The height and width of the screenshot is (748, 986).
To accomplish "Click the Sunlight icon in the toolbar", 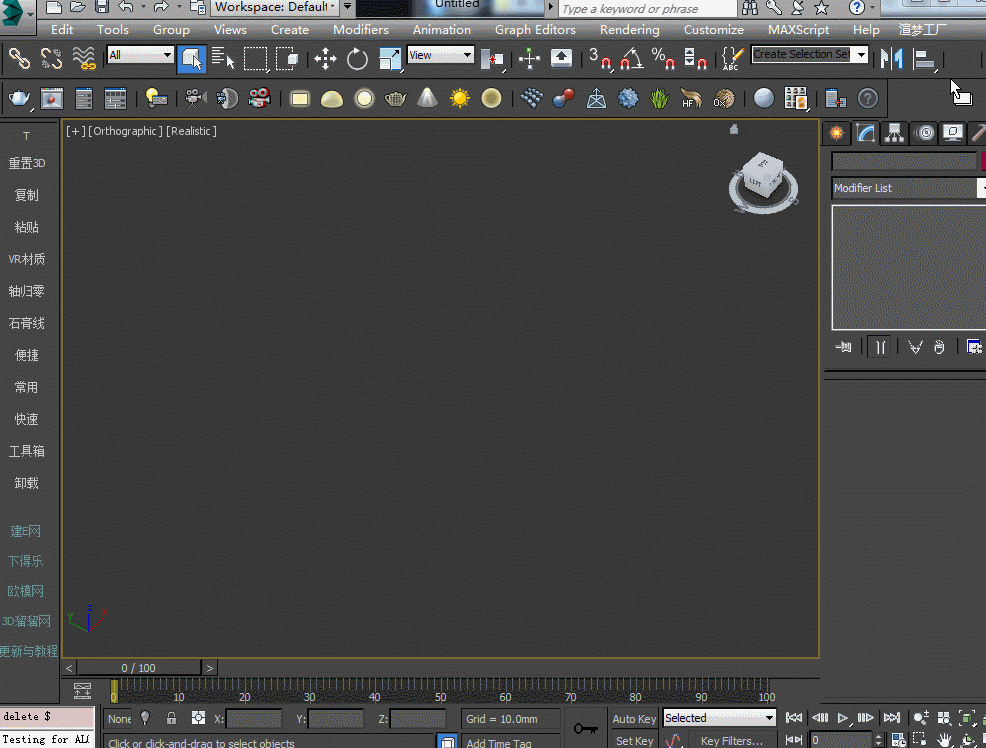I will [x=459, y=98].
